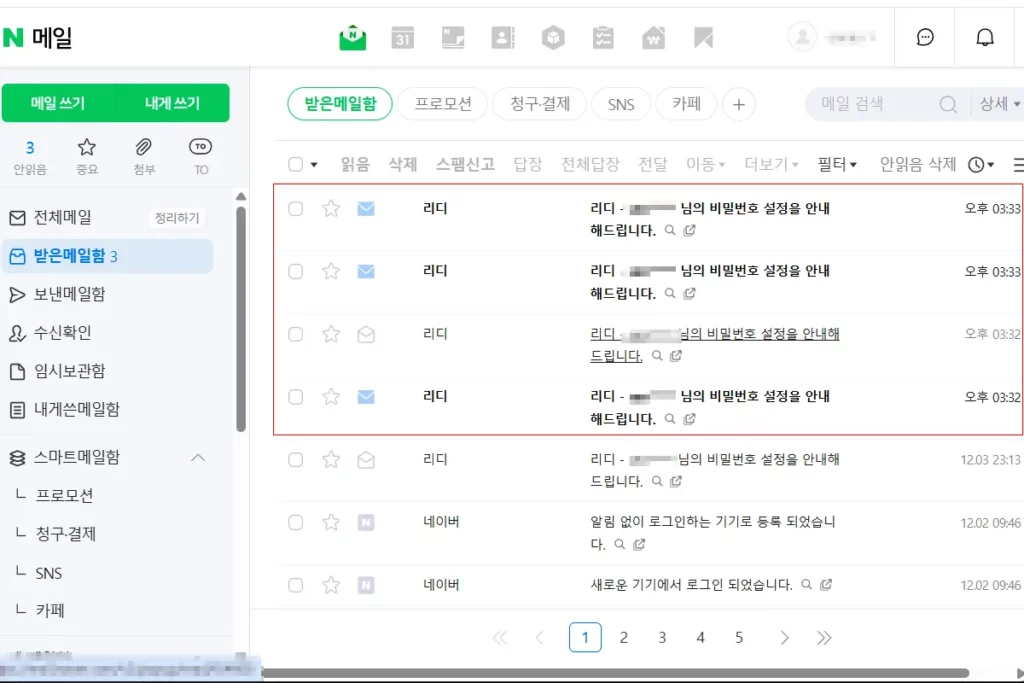The width and height of the screenshot is (1024, 683).
Task: Switch to the SNS tab
Action: [x=620, y=104]
